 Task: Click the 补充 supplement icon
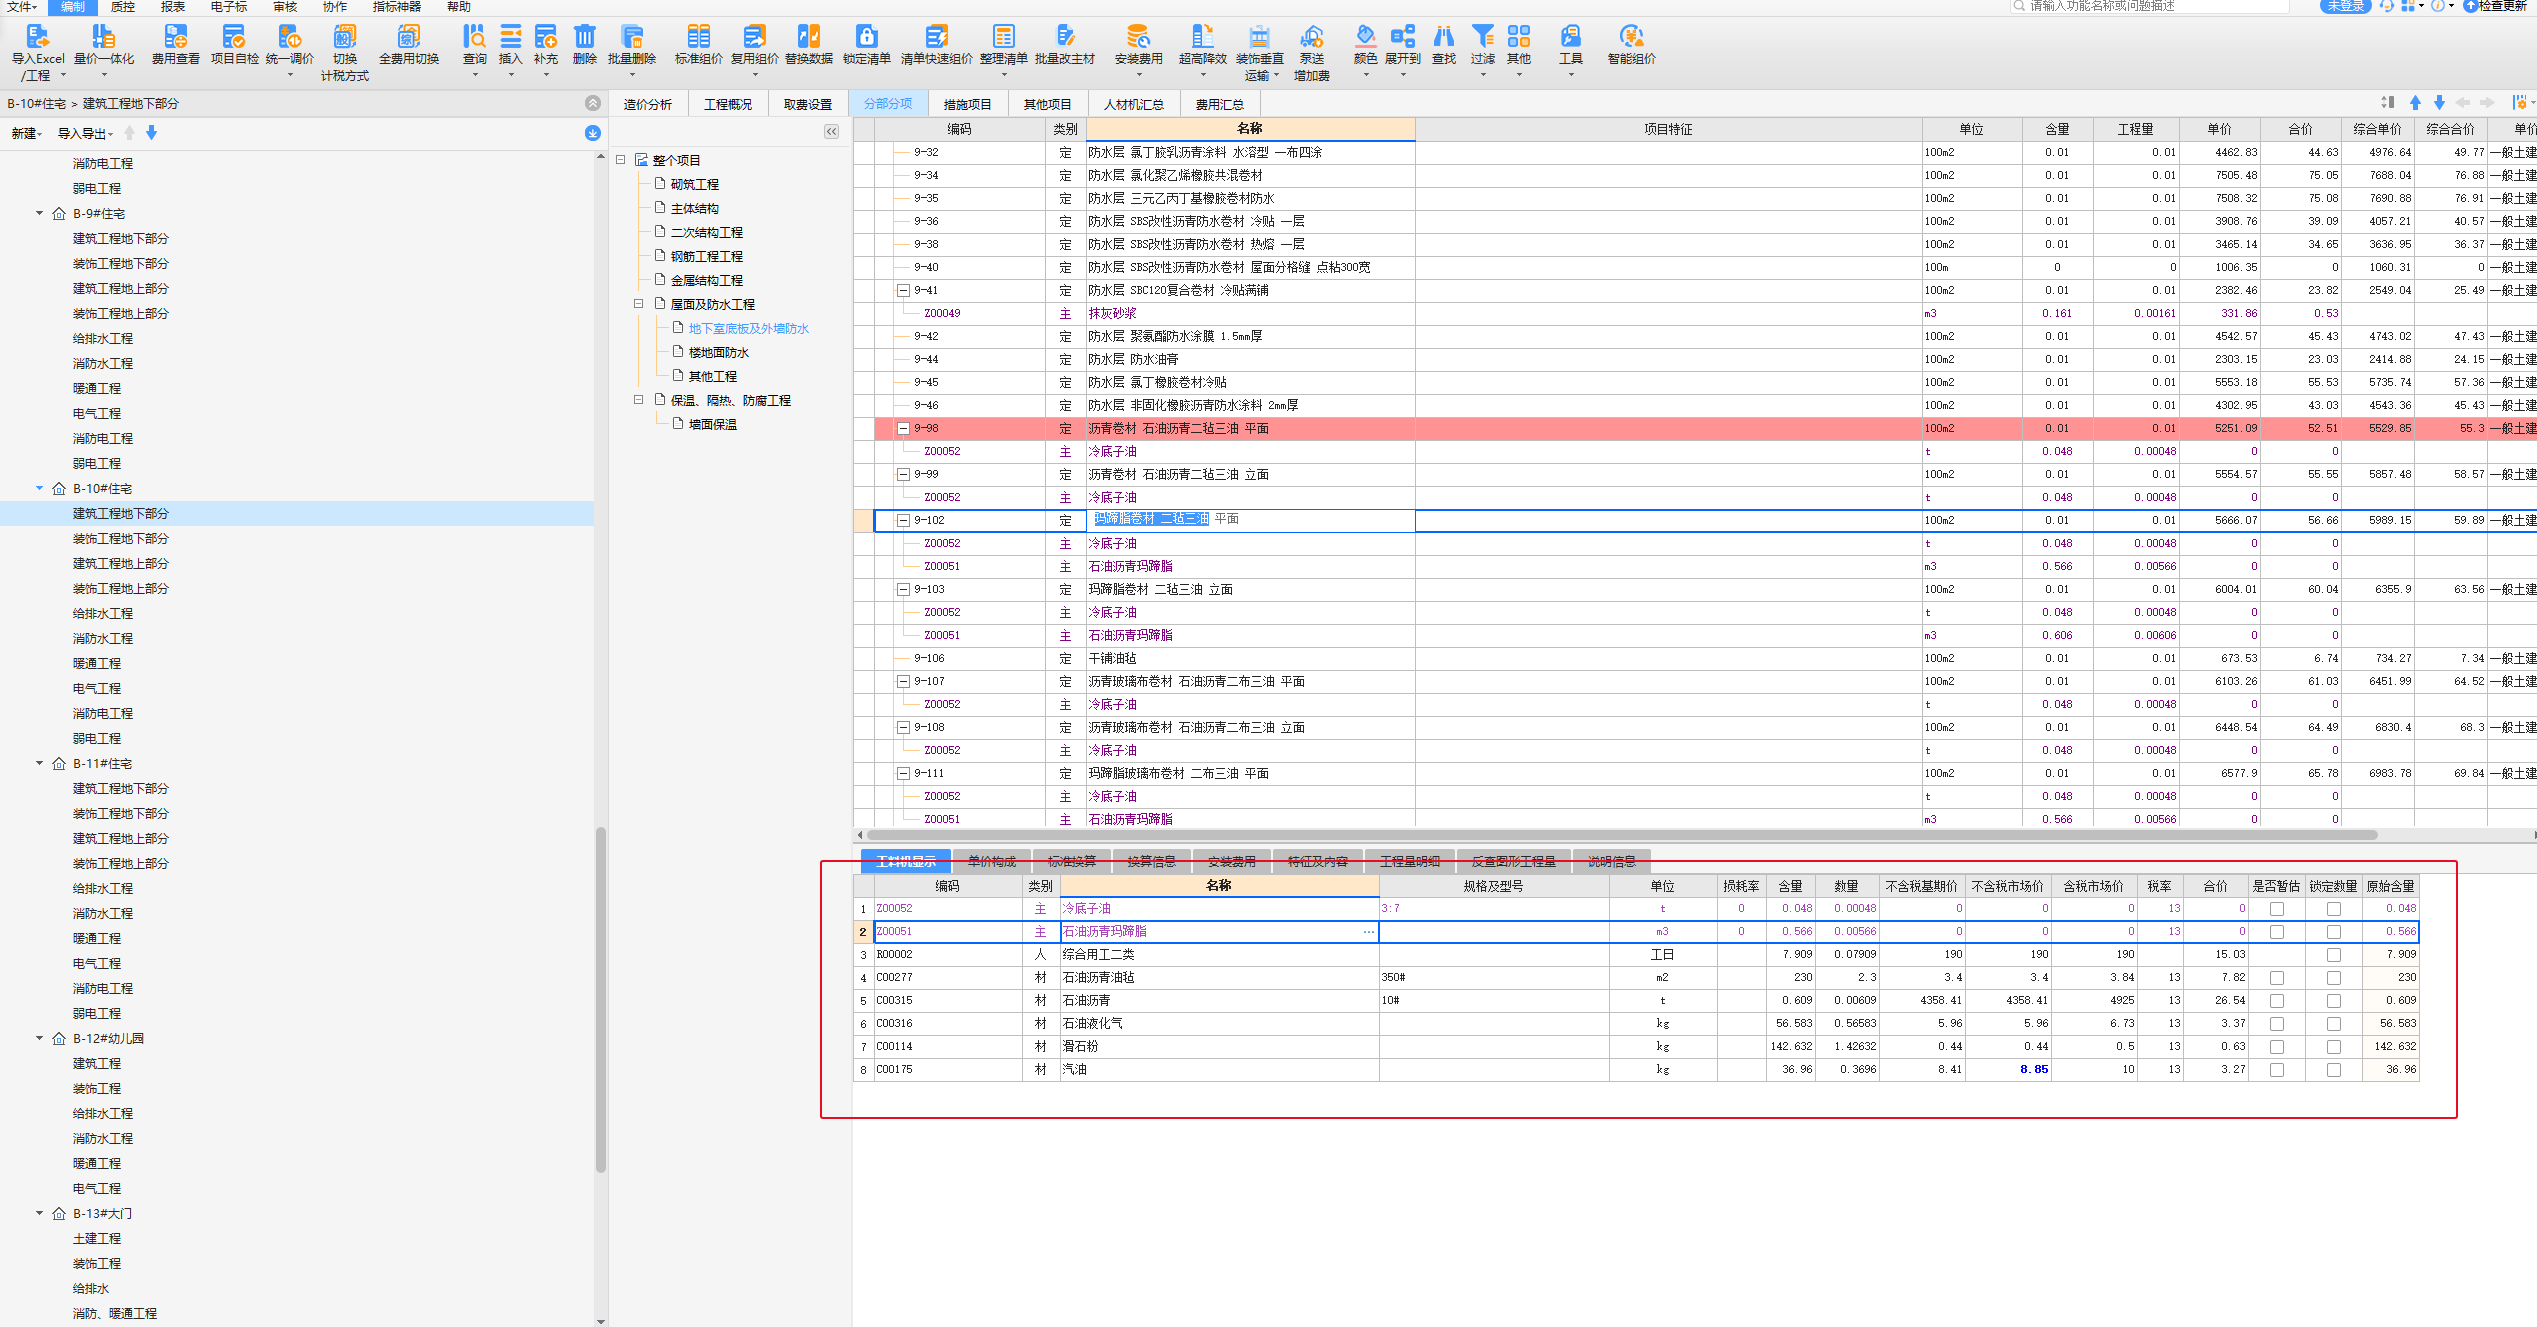546,37
